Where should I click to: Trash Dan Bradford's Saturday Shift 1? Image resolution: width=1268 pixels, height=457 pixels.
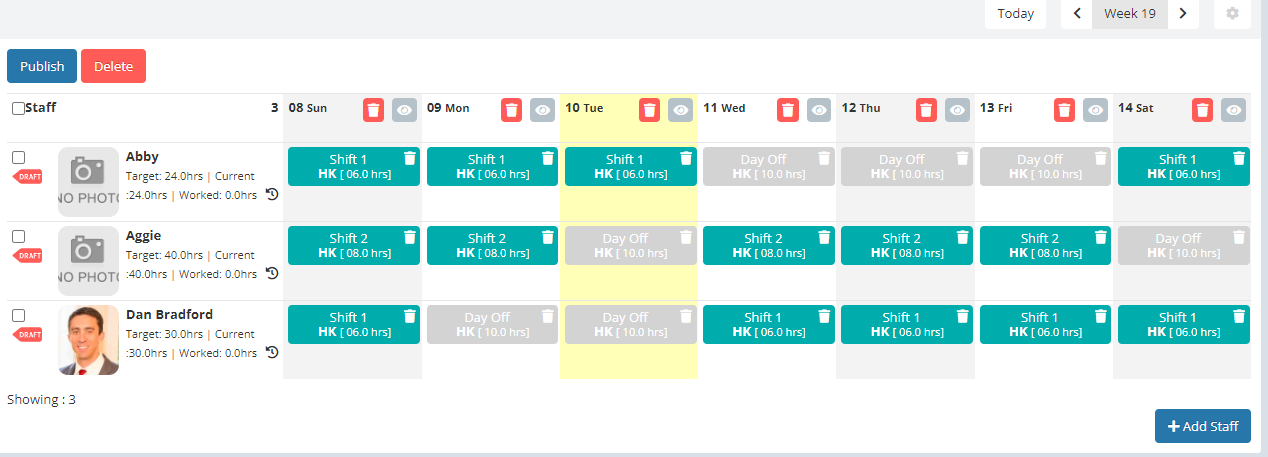point(1239,316)
